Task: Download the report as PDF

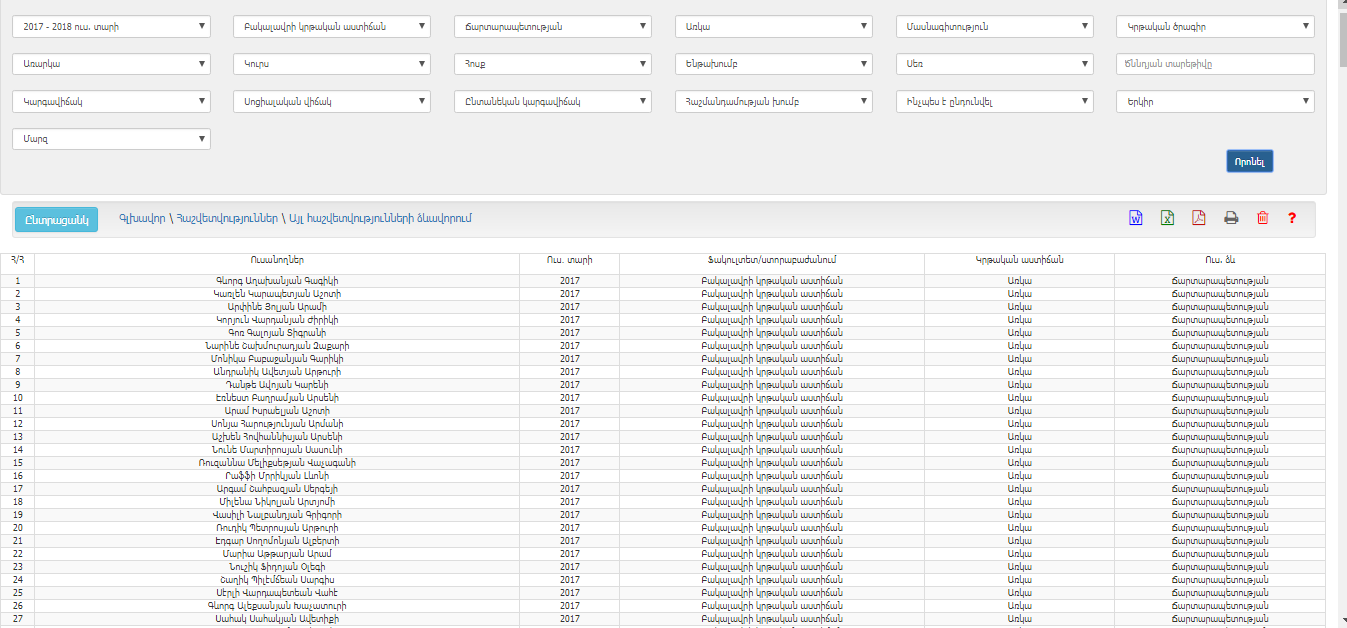Action: tap(1198, 218)
